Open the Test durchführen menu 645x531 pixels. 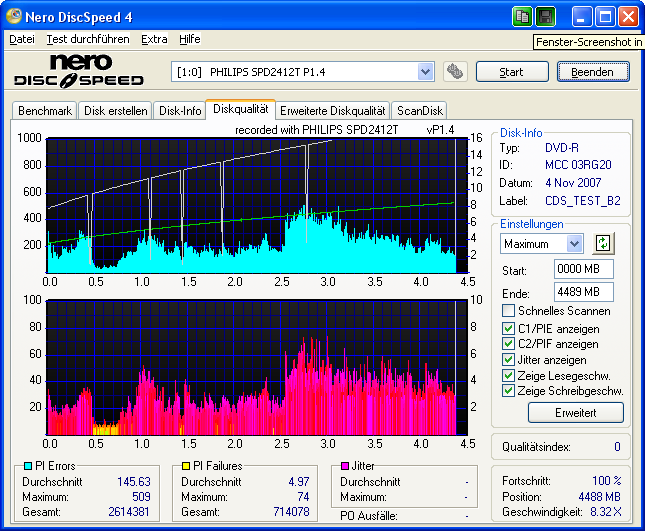(88, 39)
